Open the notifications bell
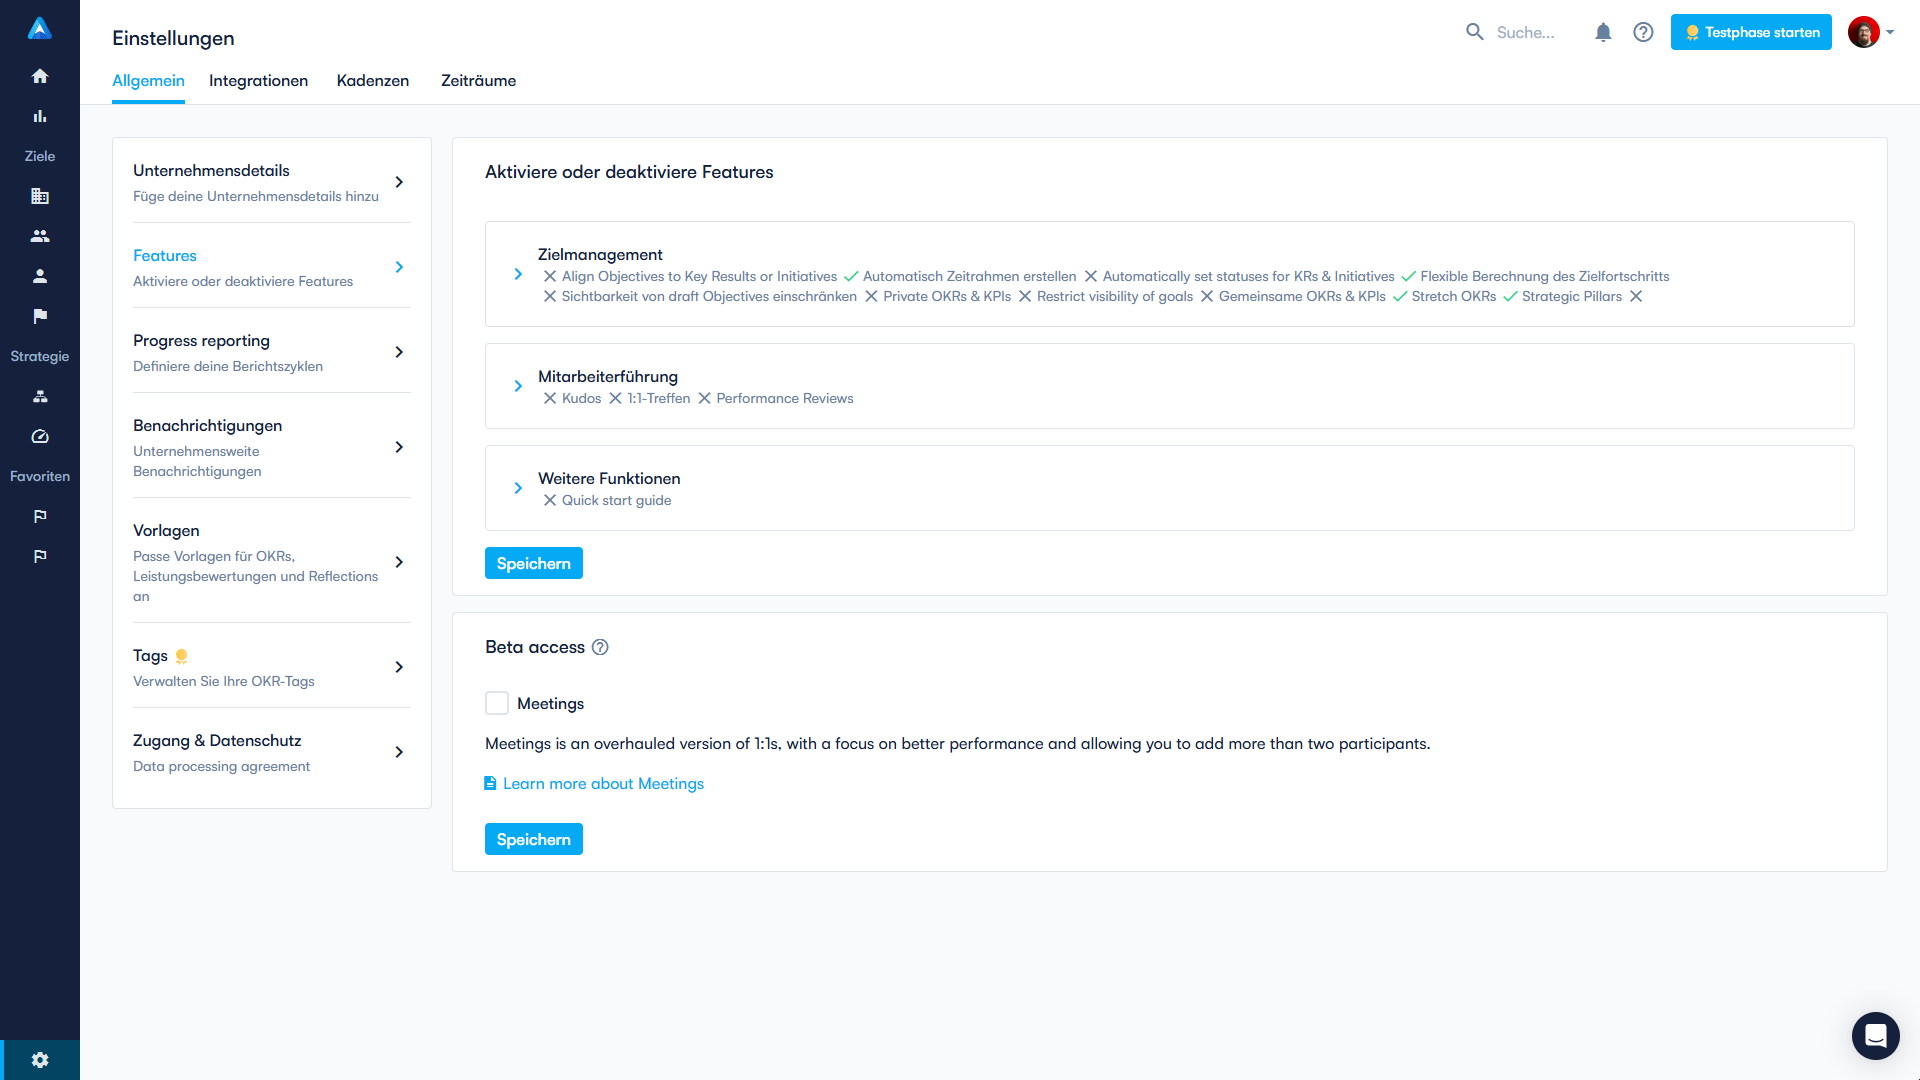The width and height of the screenshot is (1920, 1080). click(1603, 32)
